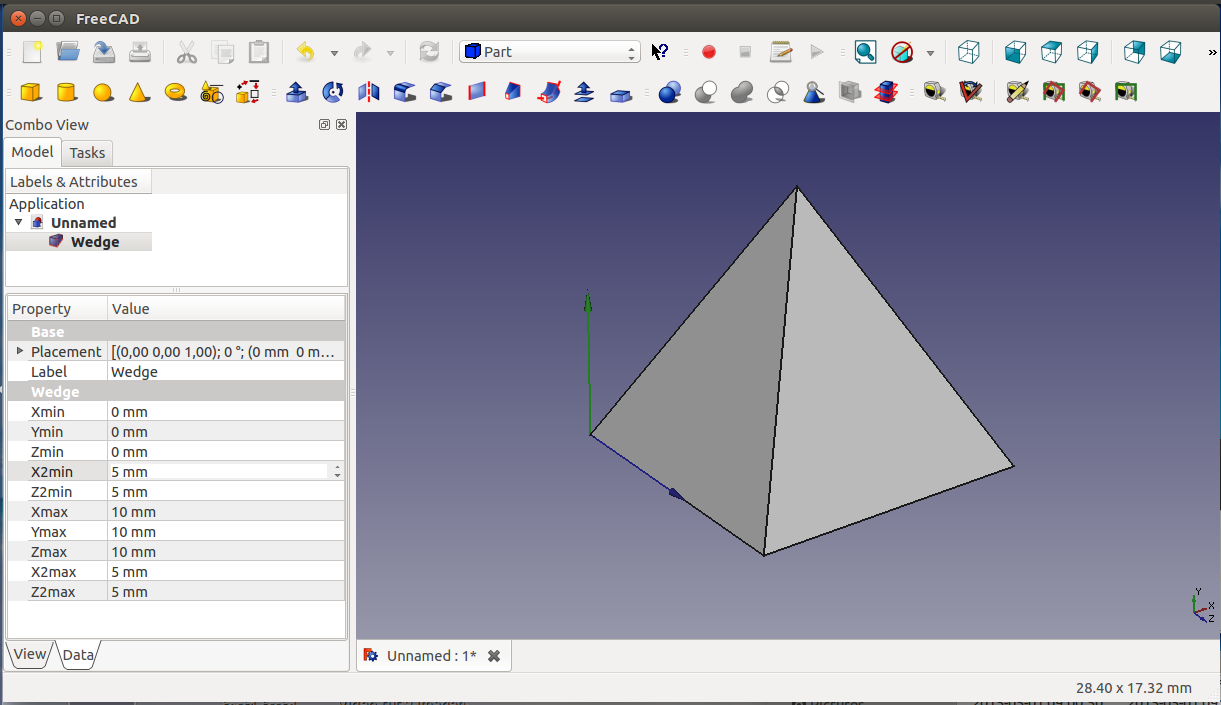
Task: Expand the Placement property row
Action: (x=20, y=351)
